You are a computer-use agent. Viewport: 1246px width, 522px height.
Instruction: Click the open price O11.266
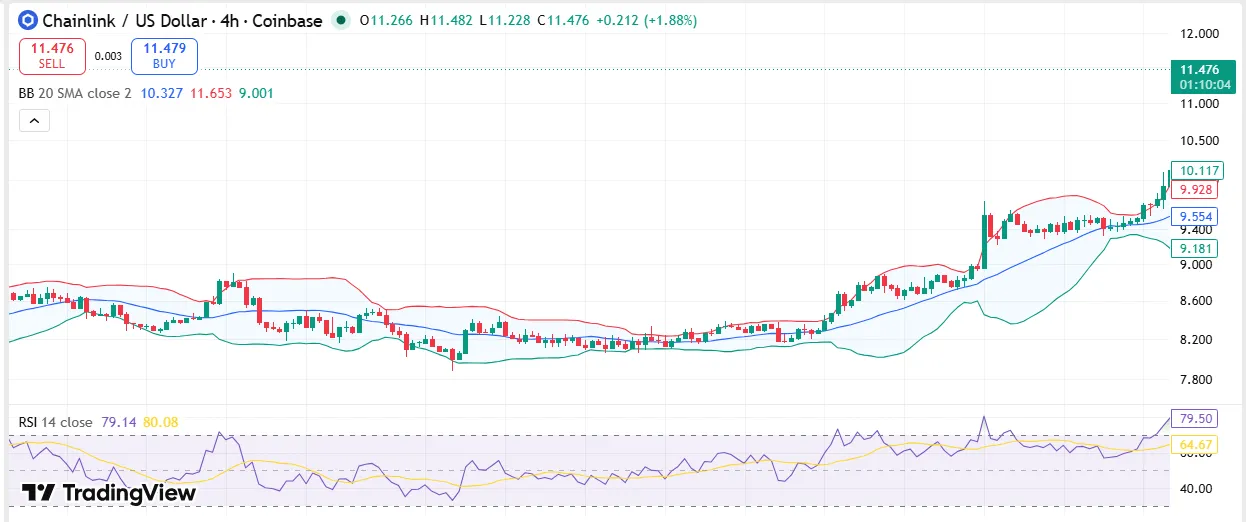pyautogui.click(x=387, y=20)
